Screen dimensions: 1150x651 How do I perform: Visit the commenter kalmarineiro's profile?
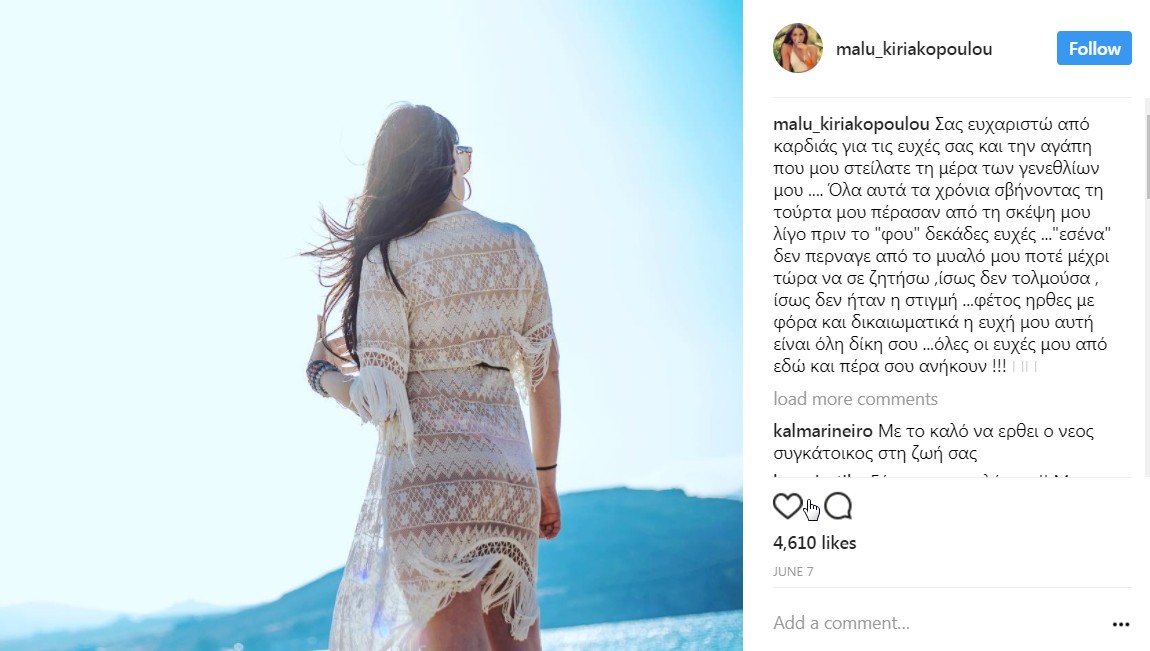(823, 431)
